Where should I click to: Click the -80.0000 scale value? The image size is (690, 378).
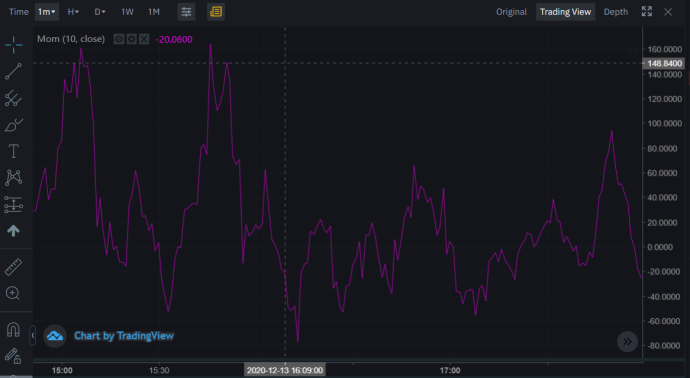click(664, 346)
